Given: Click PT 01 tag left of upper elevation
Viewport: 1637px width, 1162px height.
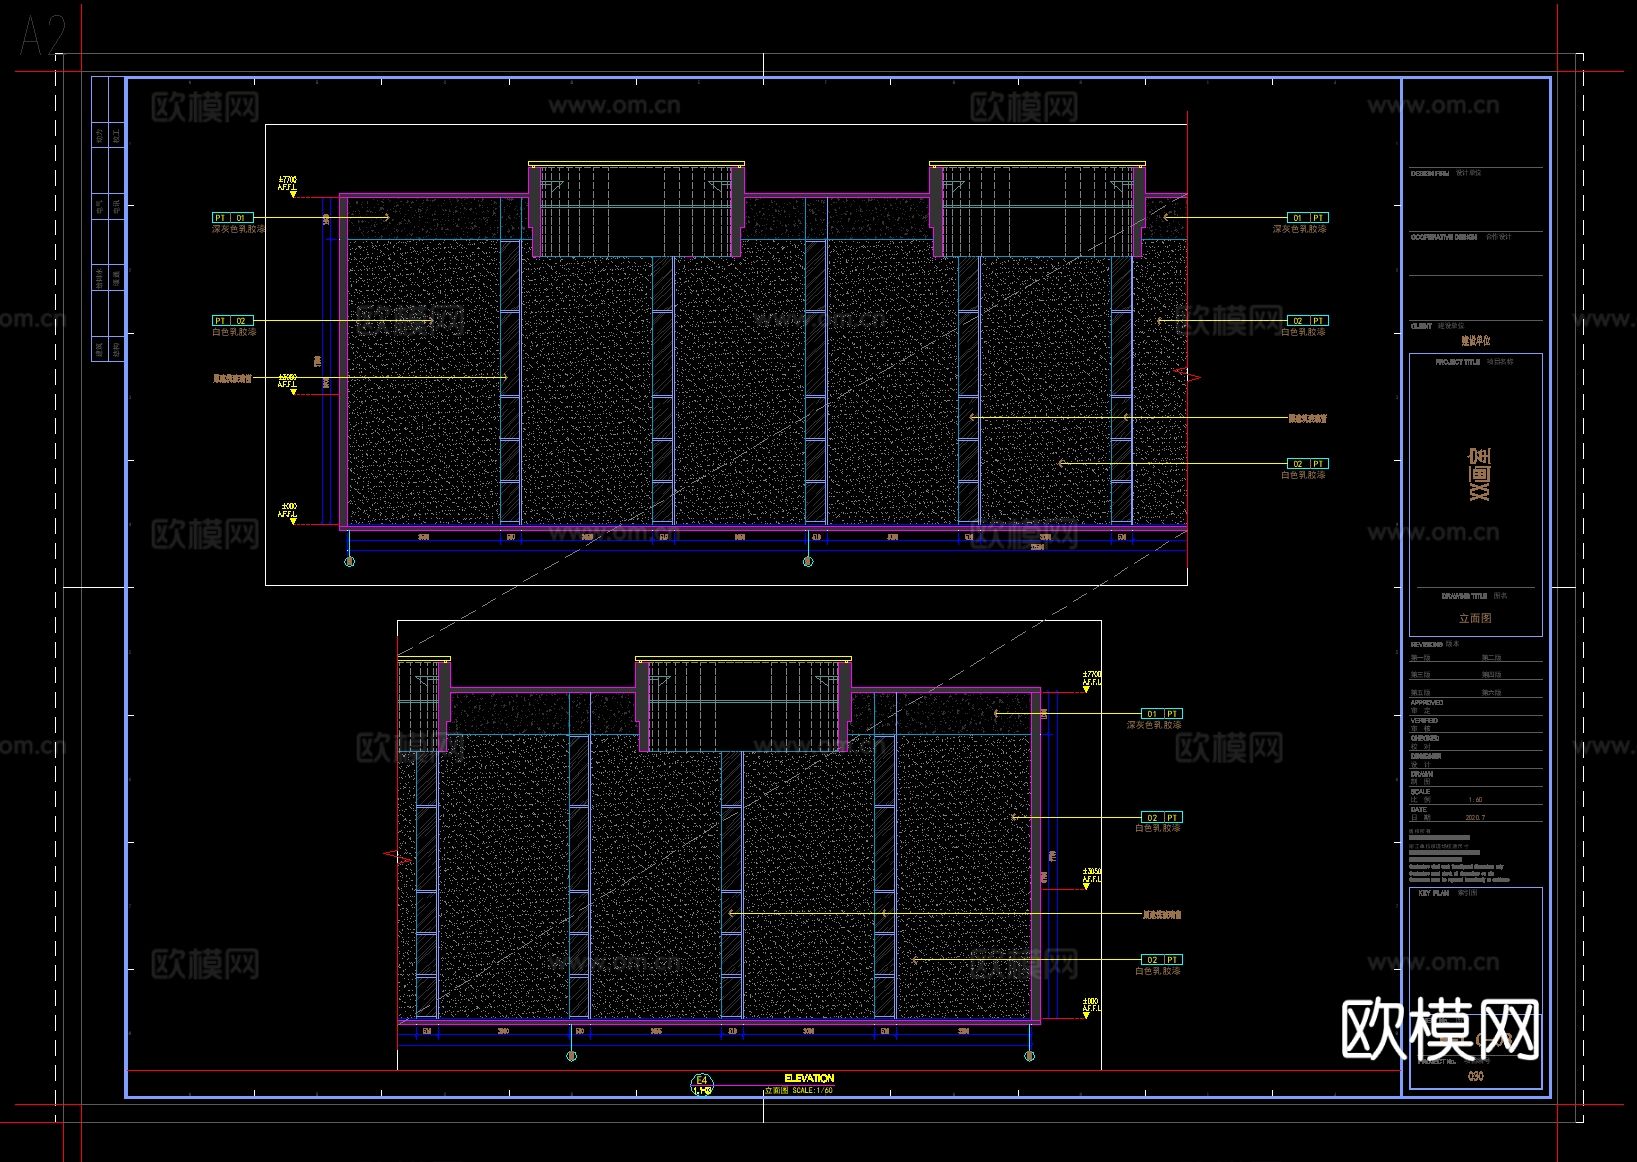Looking at the screenshot, I should 232,217.
